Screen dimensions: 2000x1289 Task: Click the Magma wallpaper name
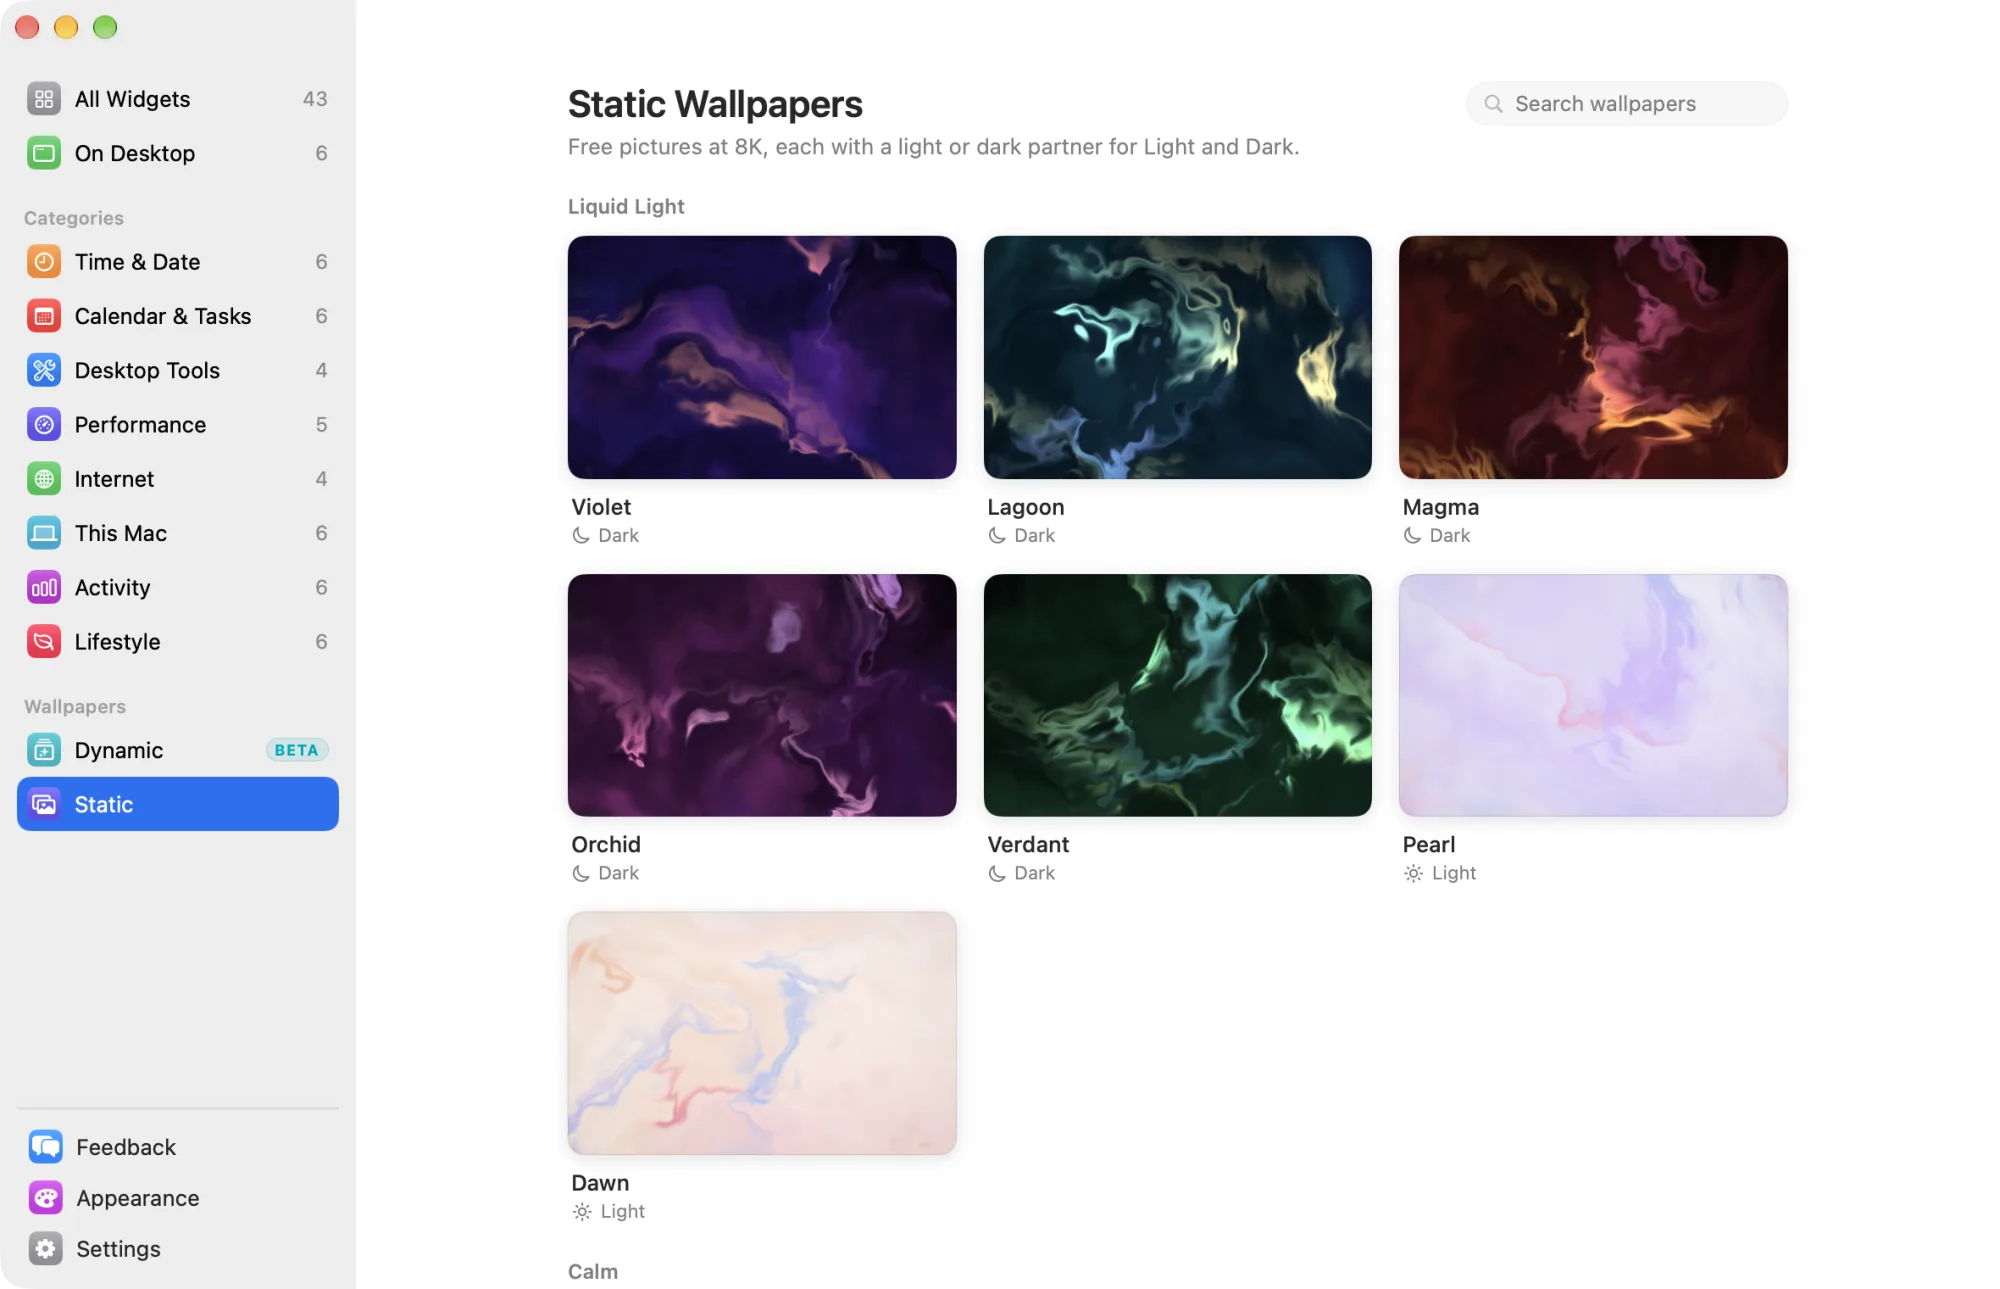coord(1440,507)
